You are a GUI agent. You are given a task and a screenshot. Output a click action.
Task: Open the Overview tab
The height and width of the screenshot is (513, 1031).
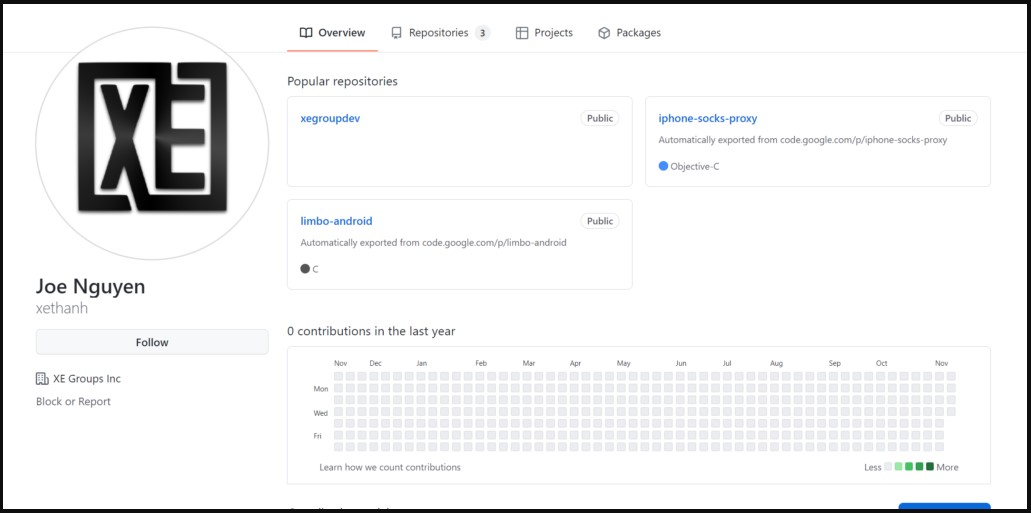[332, 33]
